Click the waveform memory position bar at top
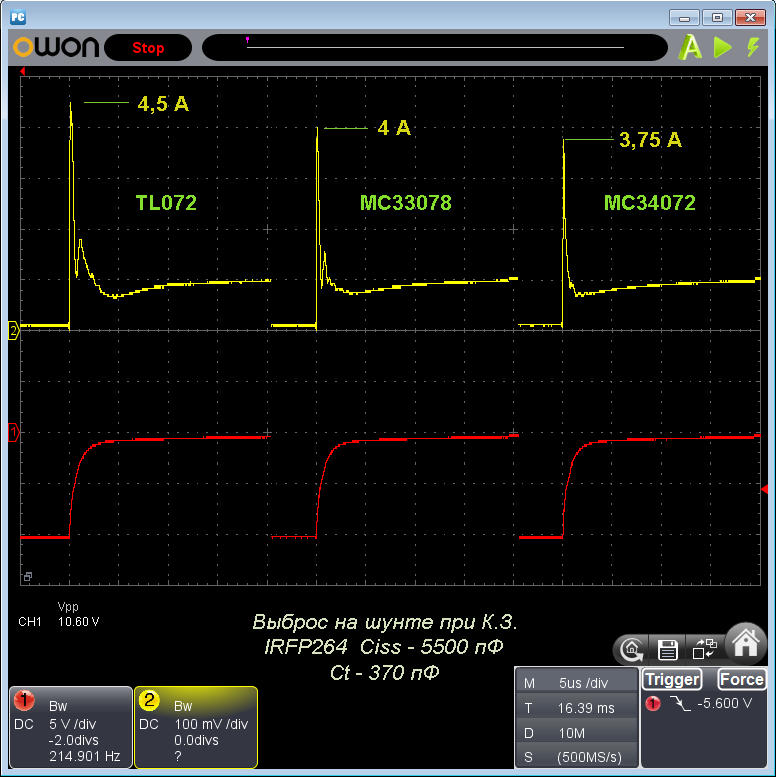 point(434,47)
